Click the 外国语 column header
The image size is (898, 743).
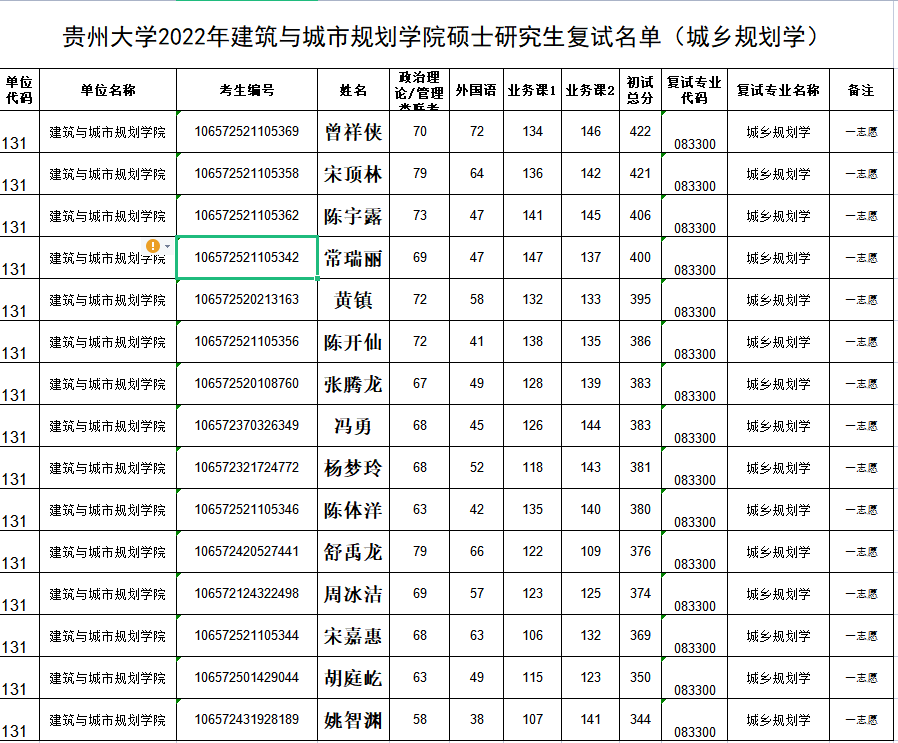tap(476, 90)
